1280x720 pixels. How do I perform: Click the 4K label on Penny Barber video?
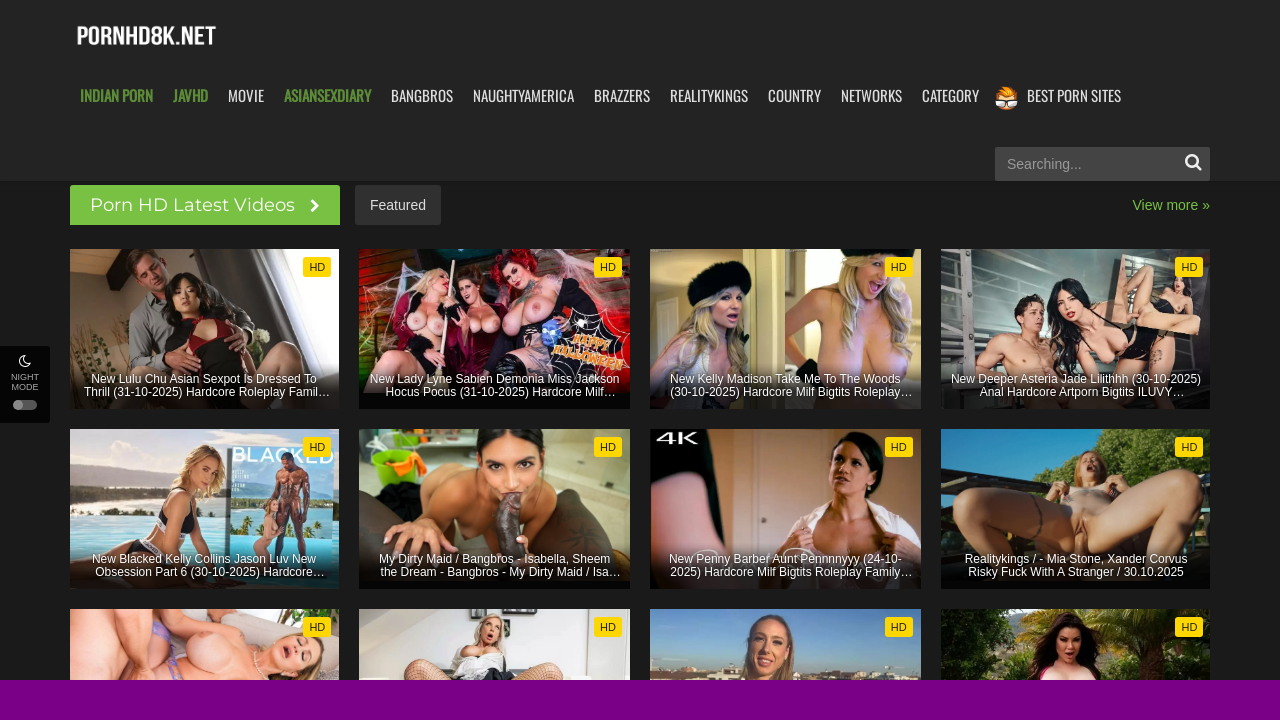(677, 438)
